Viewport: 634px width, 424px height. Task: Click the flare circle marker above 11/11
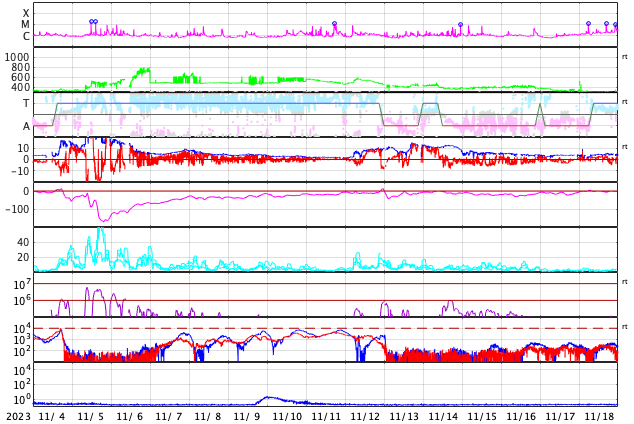pos(334,24)
